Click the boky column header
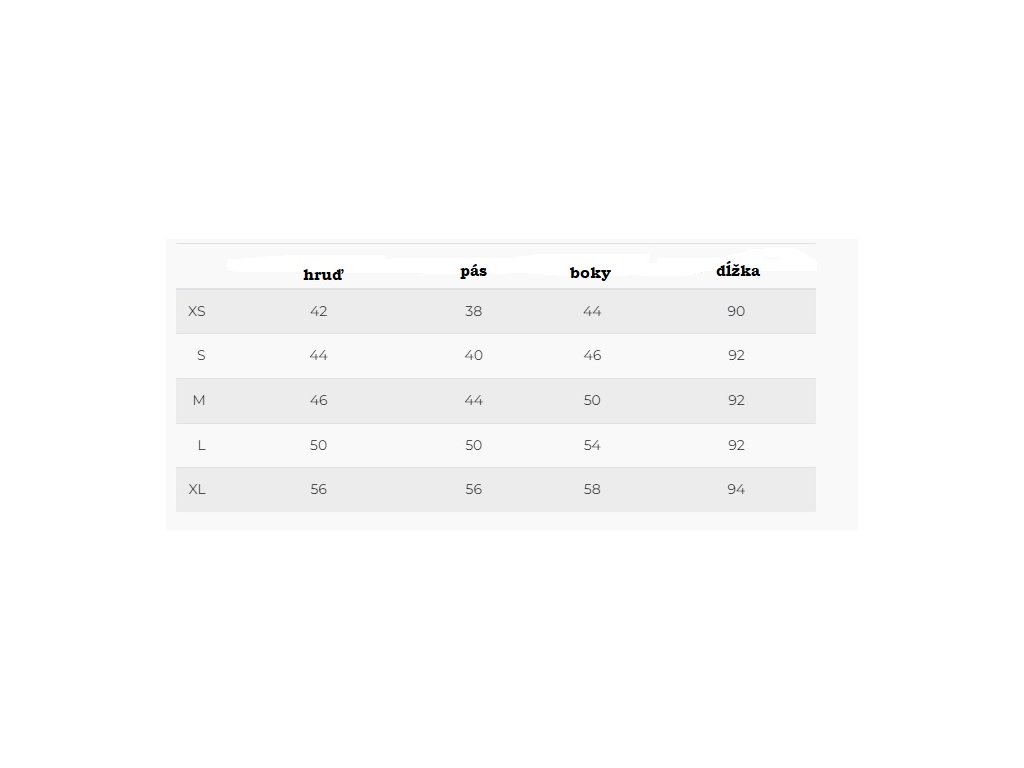1024x768 pixels. tap(590, 273)
